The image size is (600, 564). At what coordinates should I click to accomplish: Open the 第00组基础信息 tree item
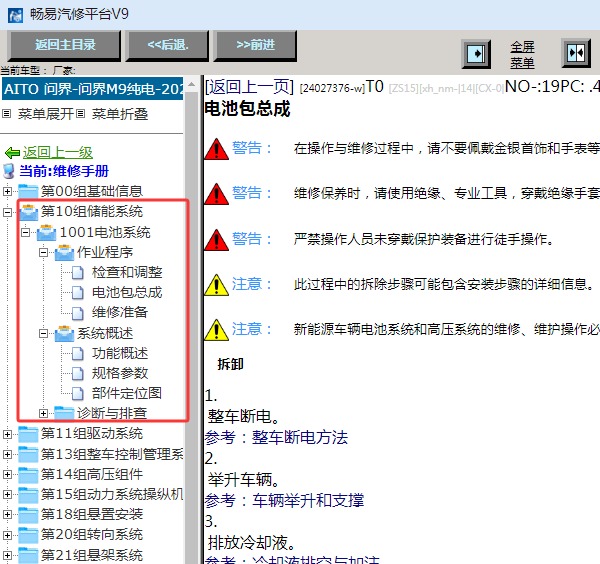click(x=91, y=191)
